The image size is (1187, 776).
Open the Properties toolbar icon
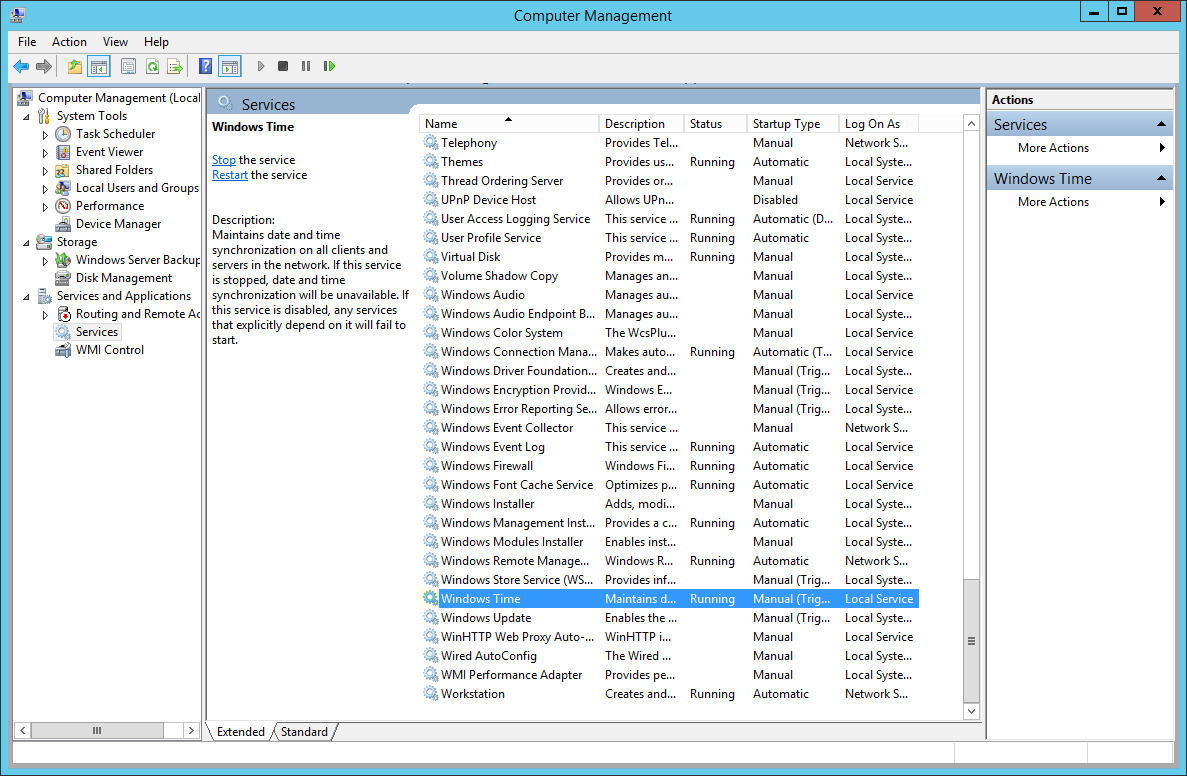click(x=129, y=67)
